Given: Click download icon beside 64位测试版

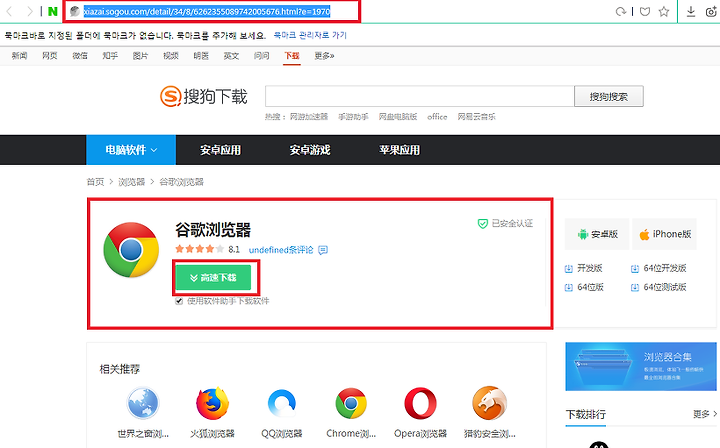Looking at the screenshot, I should 635,287.
